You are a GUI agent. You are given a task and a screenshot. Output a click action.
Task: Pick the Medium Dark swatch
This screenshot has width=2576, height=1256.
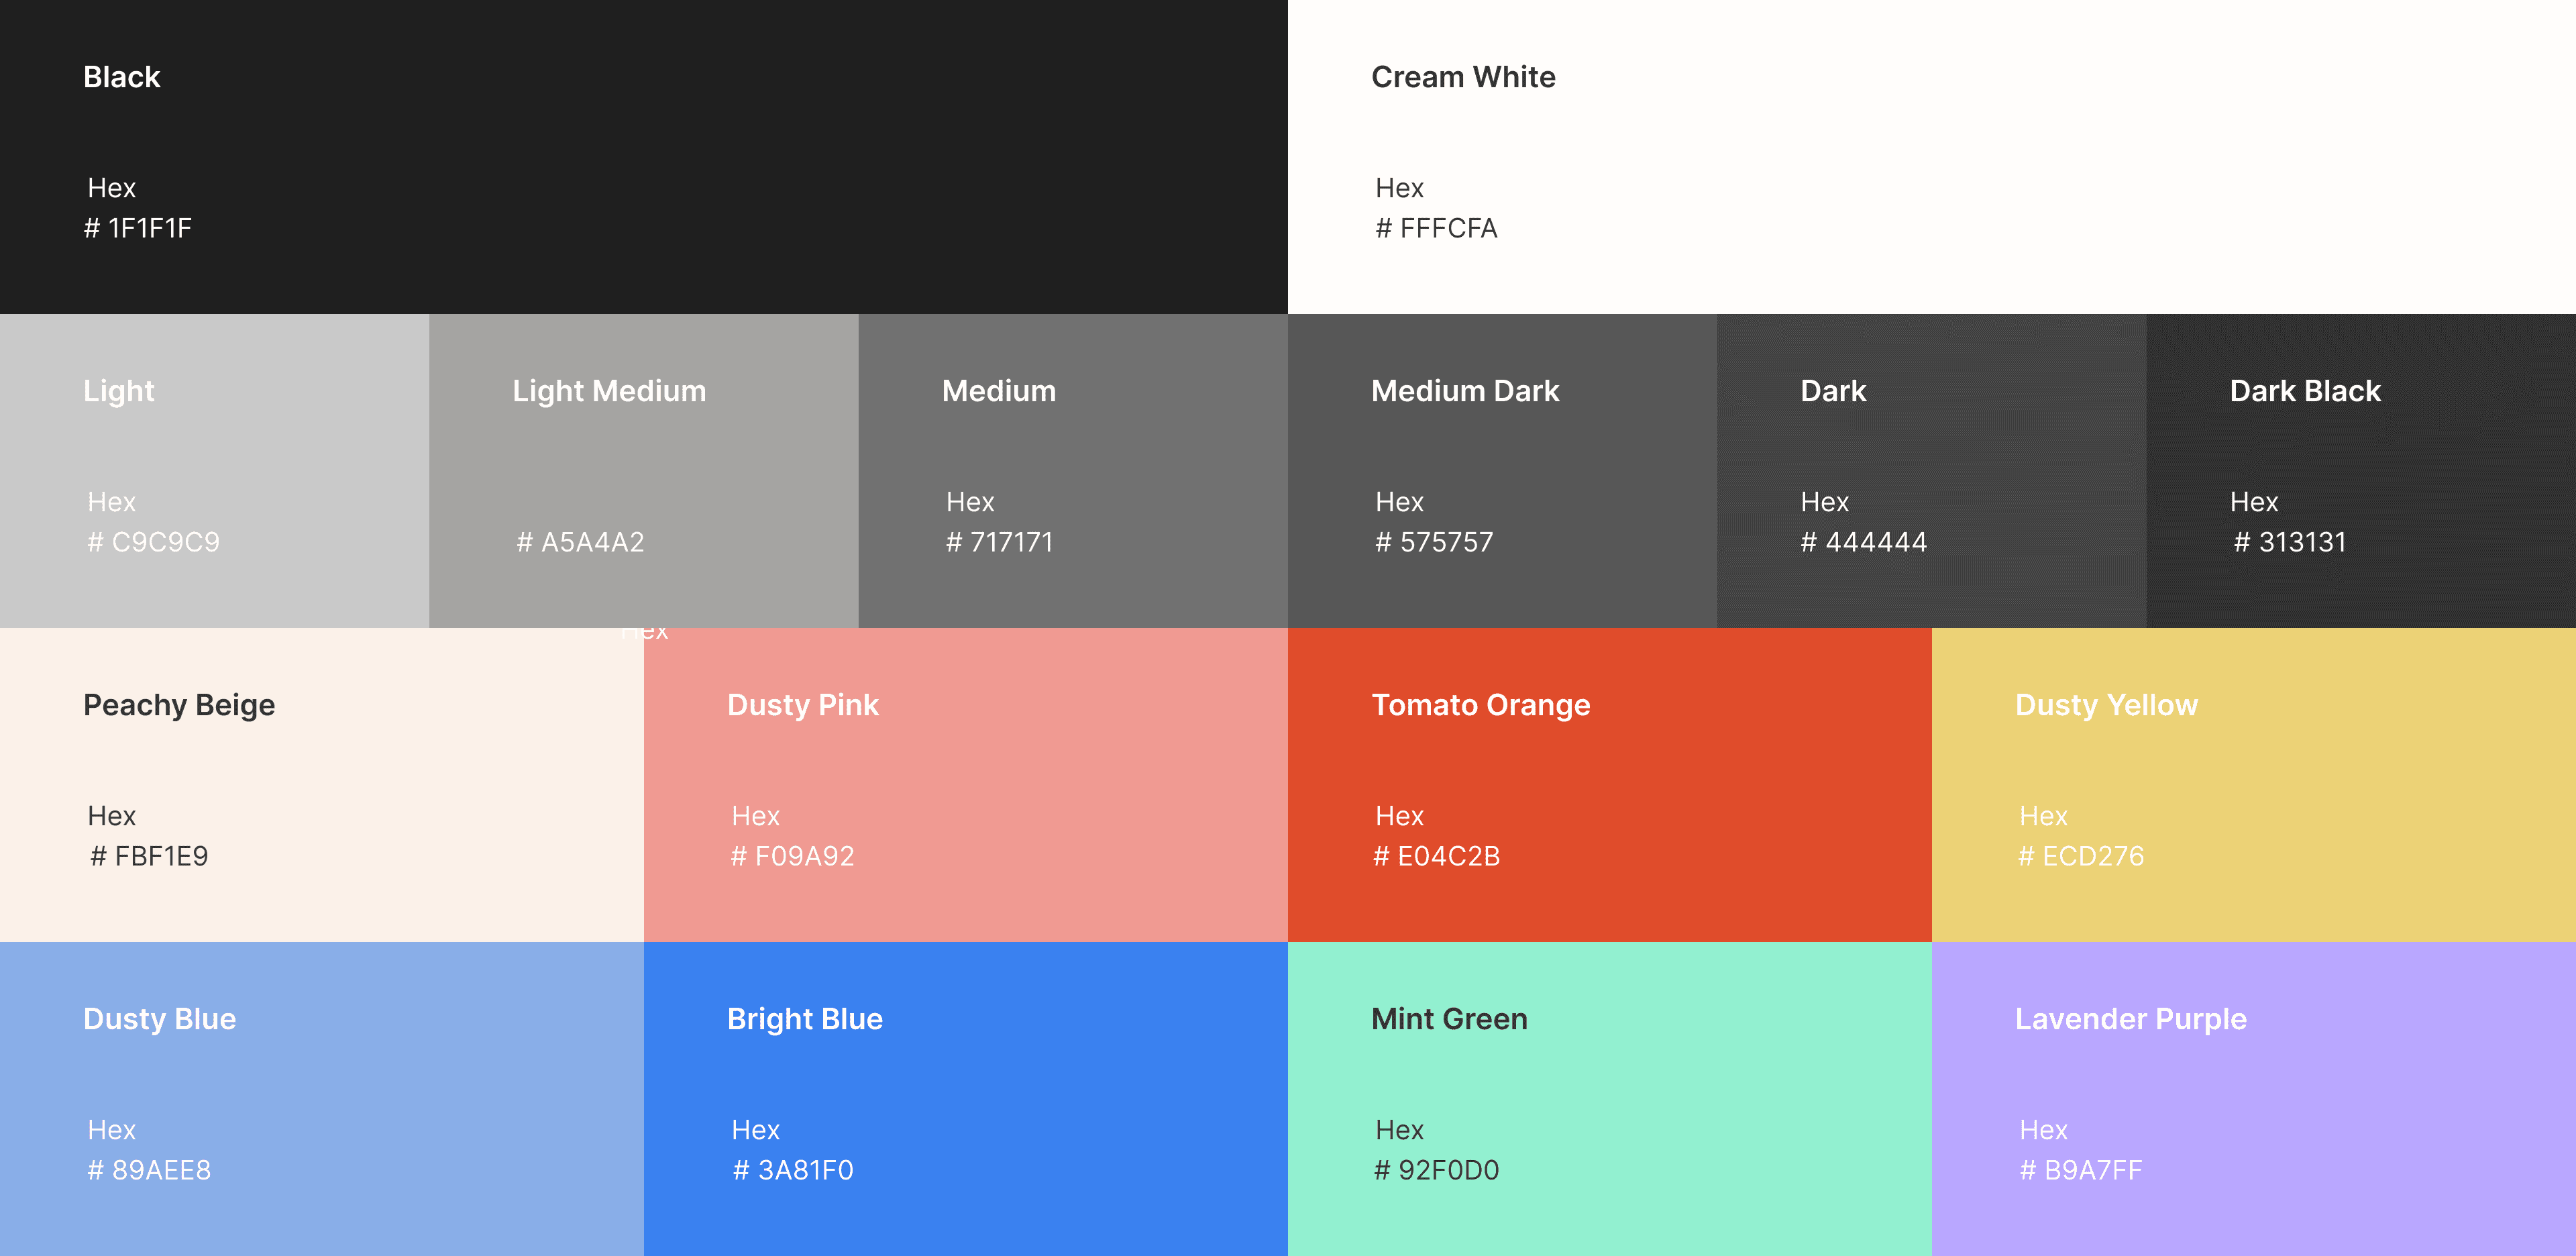coord(1502,470)
